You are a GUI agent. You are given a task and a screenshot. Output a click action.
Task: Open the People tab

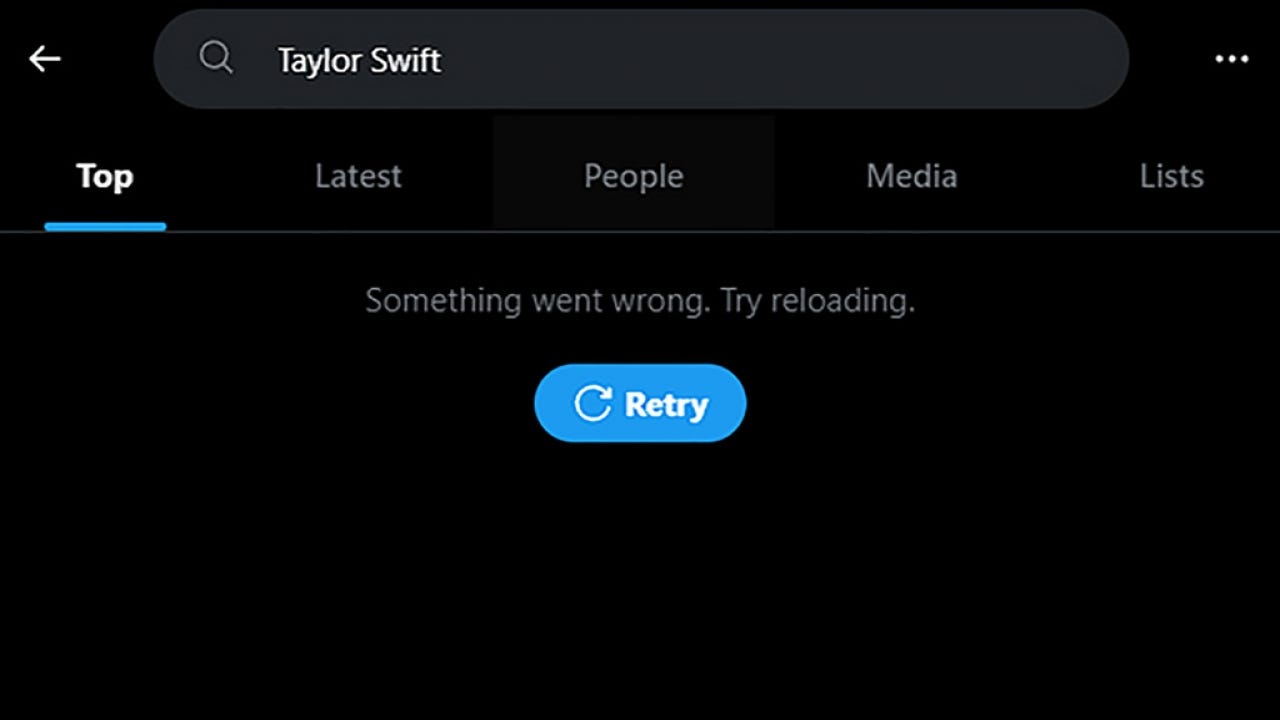tap(634, 176)
